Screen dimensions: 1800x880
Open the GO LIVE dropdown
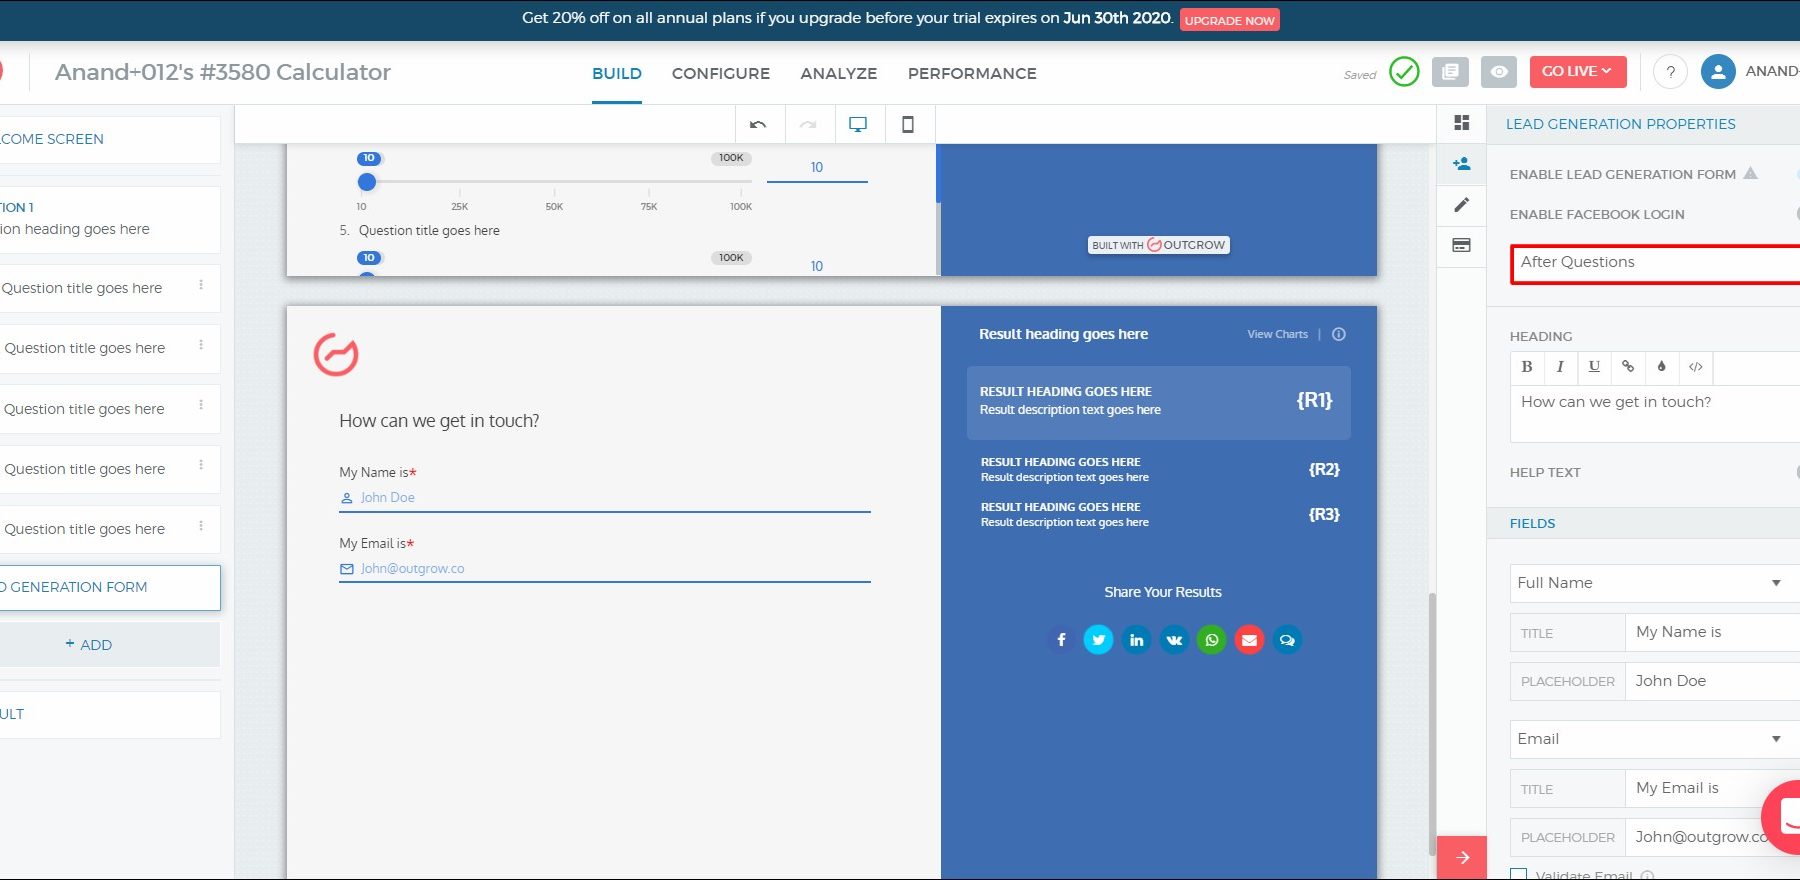coord(1577,72)
